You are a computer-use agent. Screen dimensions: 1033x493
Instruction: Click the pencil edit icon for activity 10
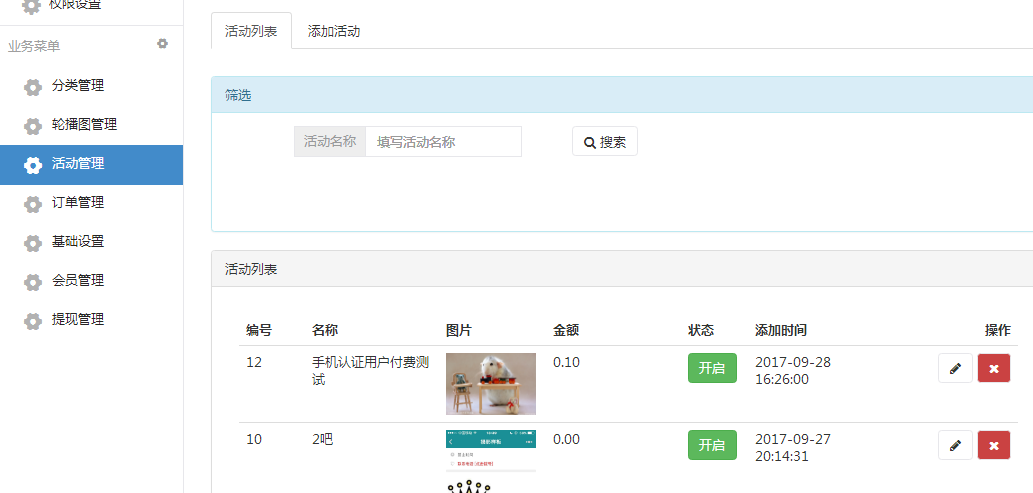click(955, 445)
